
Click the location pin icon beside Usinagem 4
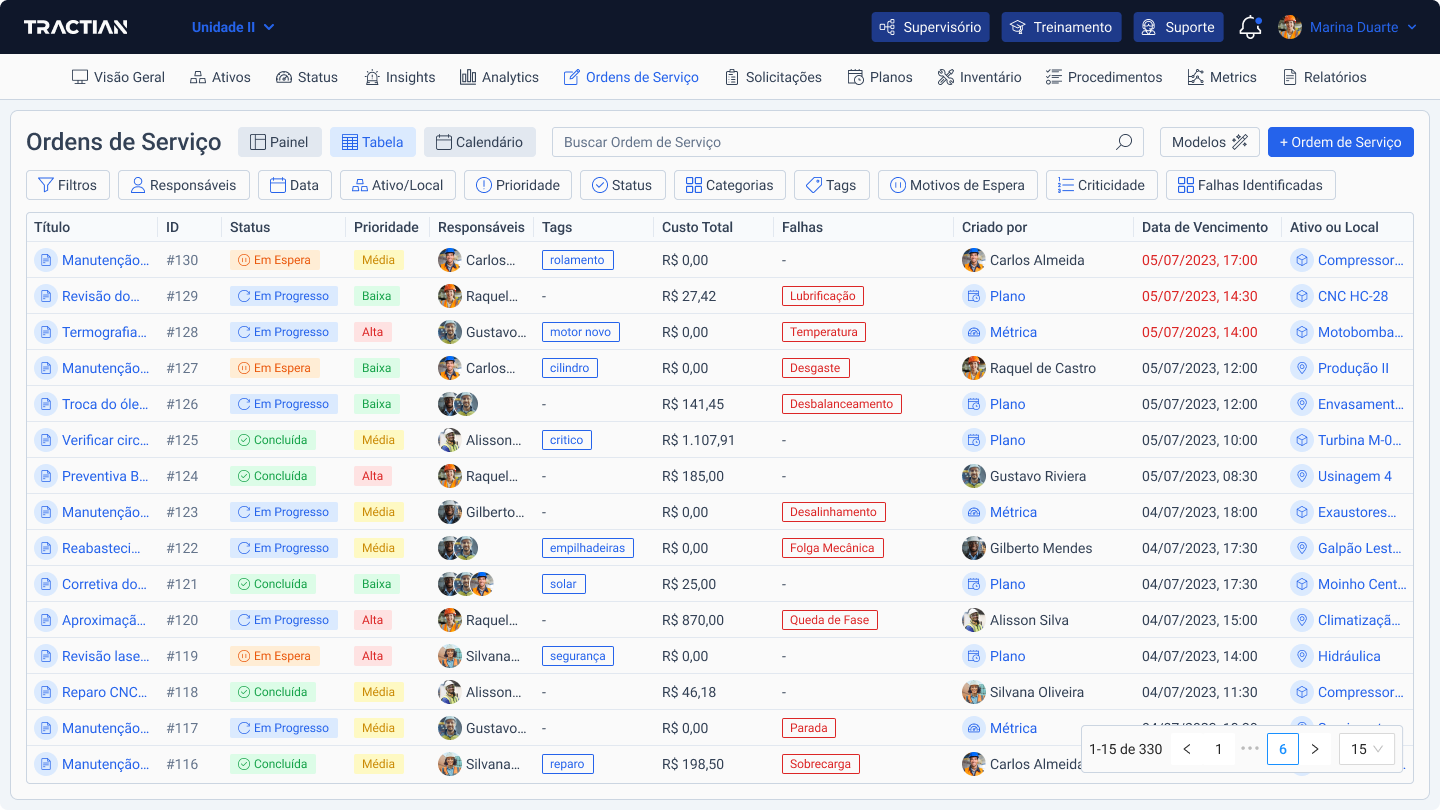(x=1301, y=476)
